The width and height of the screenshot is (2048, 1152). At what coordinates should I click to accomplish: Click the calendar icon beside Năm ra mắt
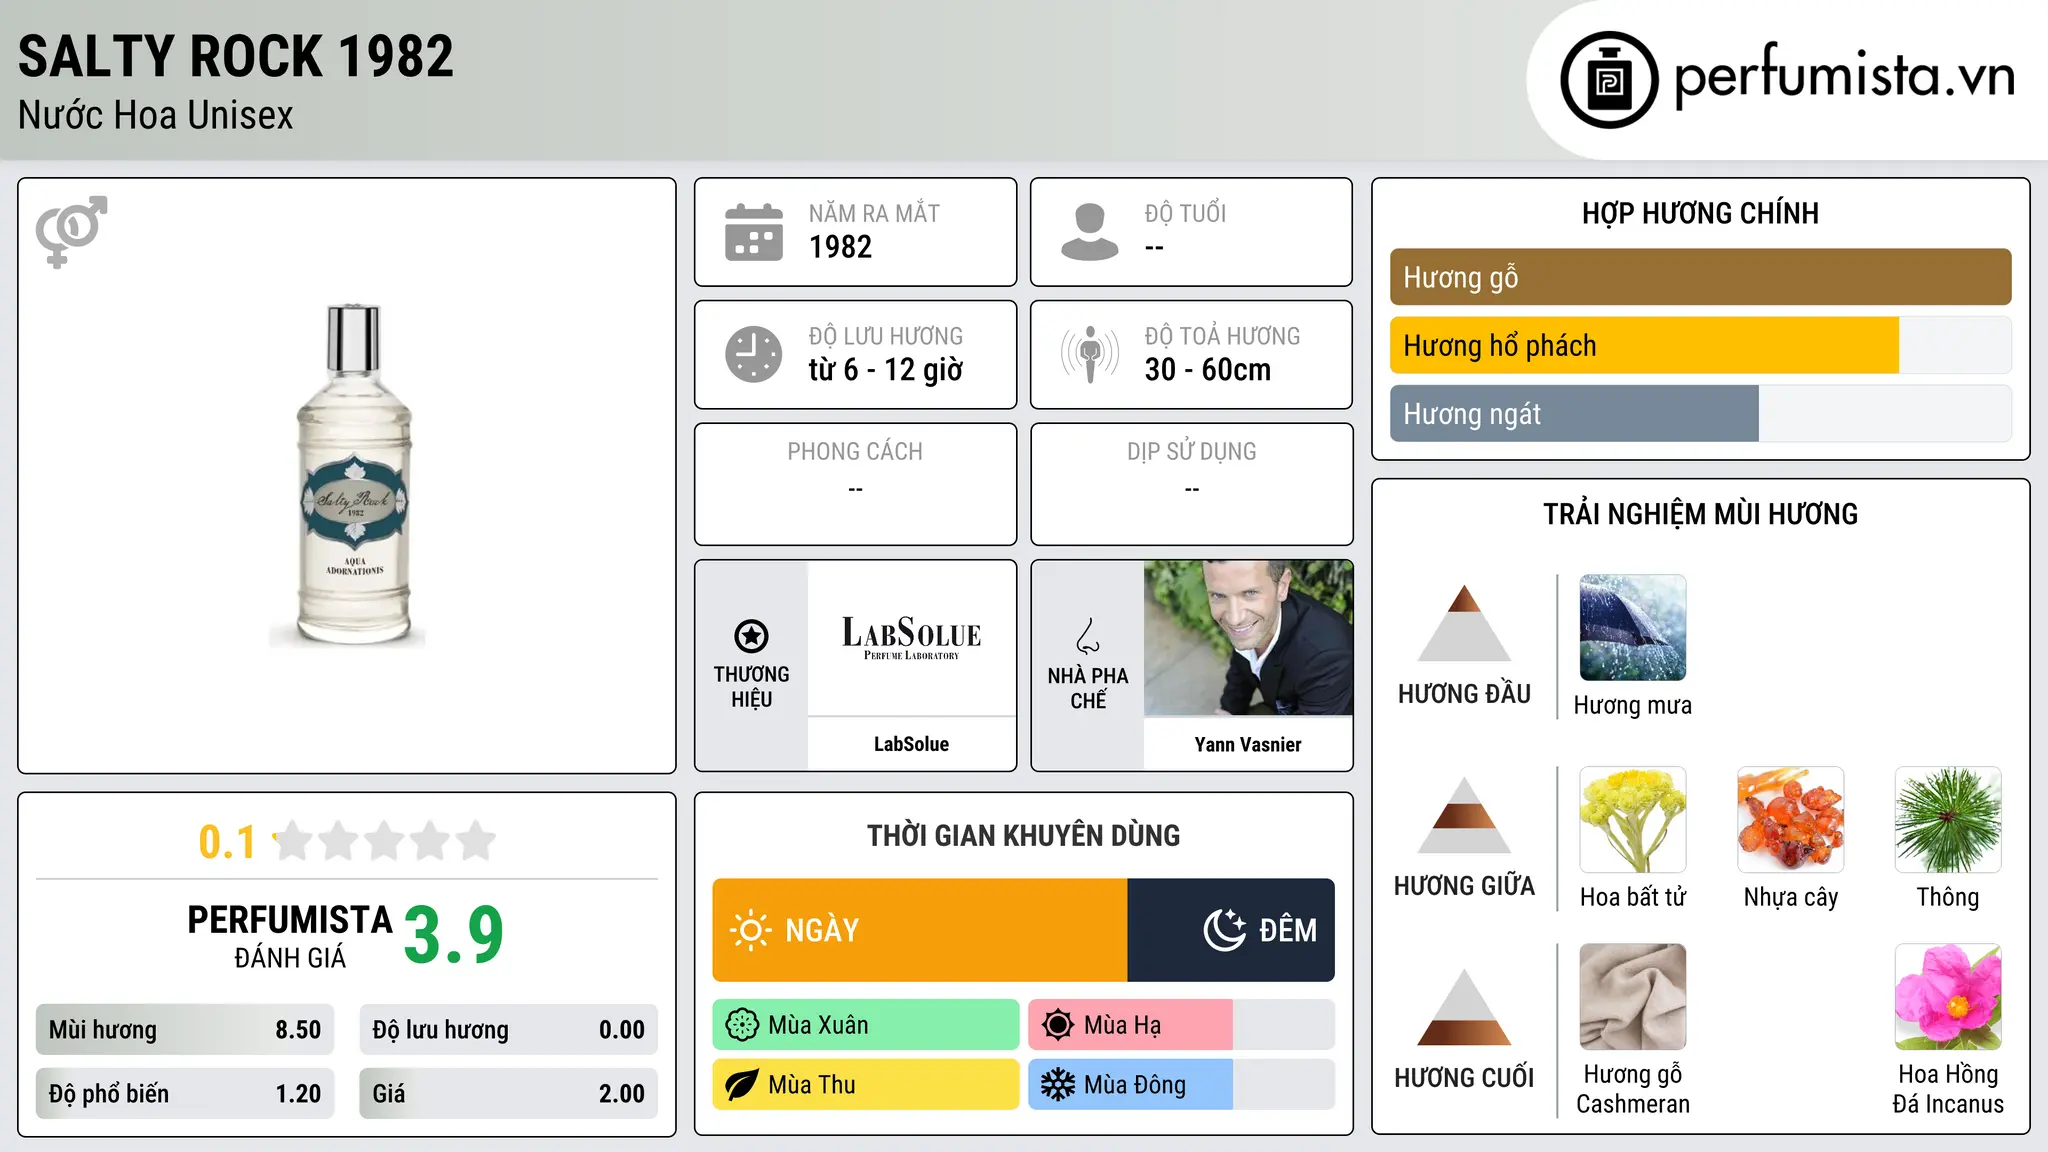[754, 232]
